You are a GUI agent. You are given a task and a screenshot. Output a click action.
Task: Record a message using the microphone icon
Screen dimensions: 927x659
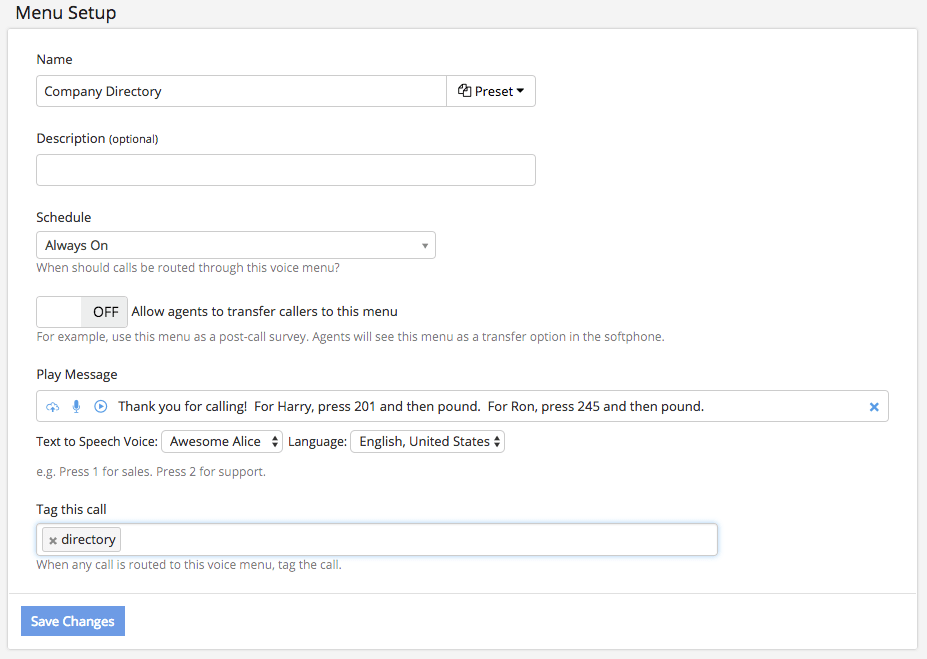click(75, 406)
